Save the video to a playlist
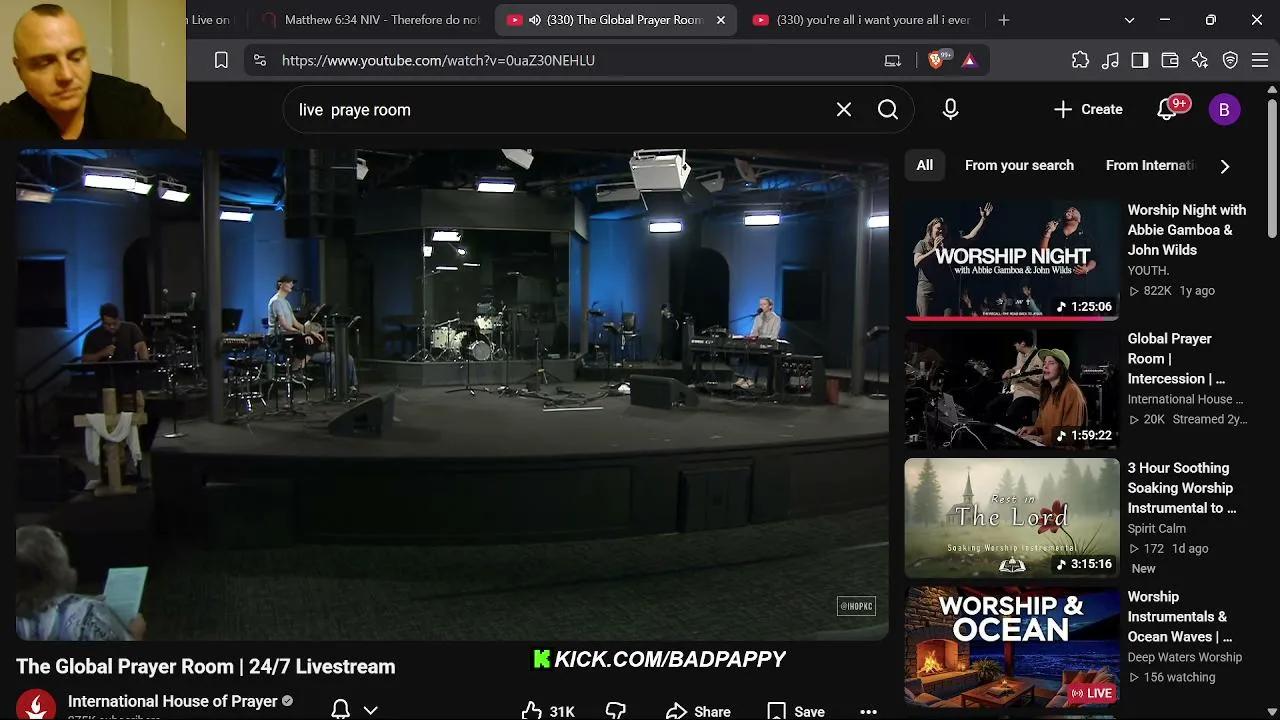The image size is (1280, 720). [796, 711]
